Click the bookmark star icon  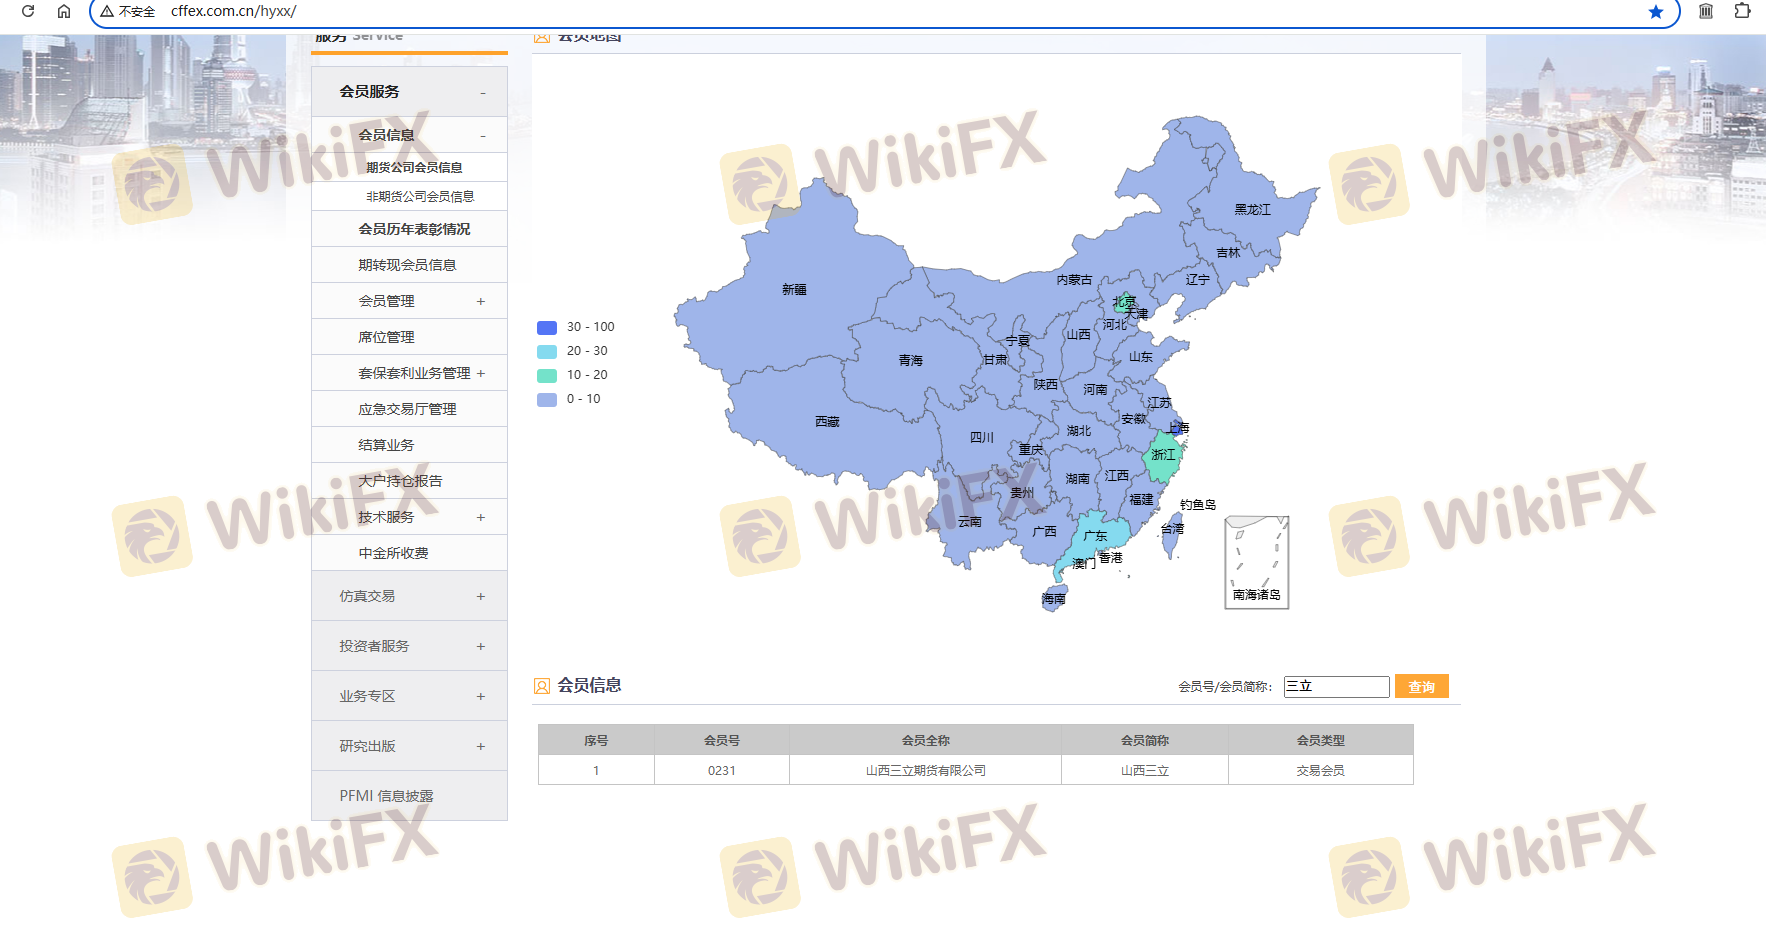click(x=1655, y=12)
